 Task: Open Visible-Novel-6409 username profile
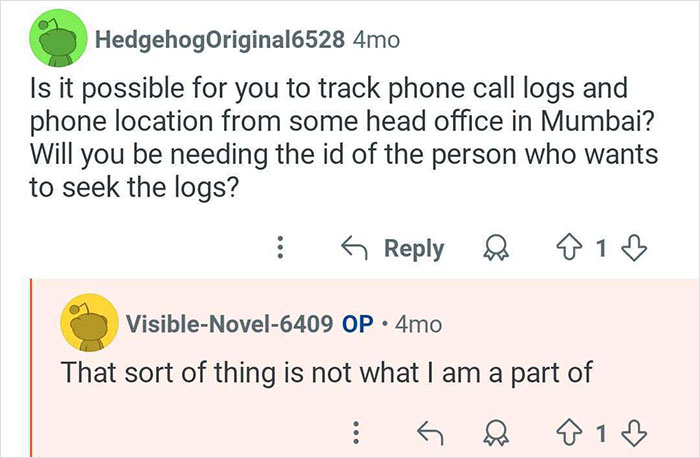tap(229, 324)
